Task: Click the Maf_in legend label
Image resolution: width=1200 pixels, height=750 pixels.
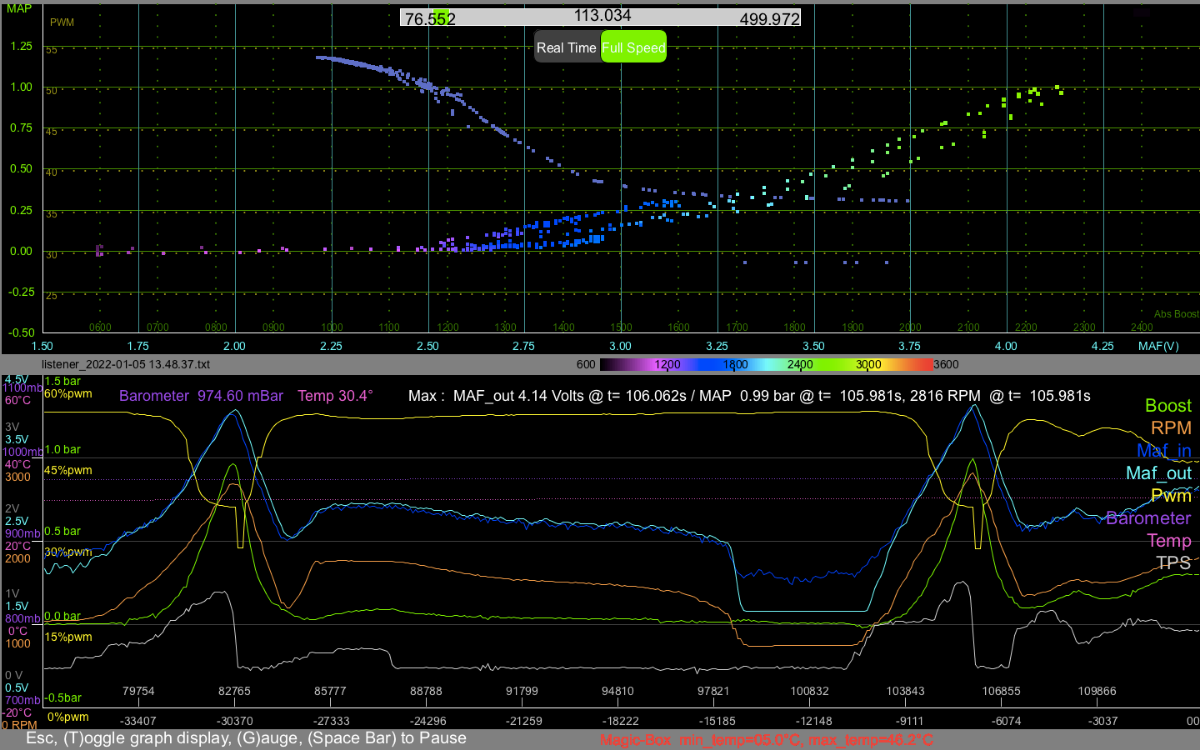Action: [x=1162, y=451]
